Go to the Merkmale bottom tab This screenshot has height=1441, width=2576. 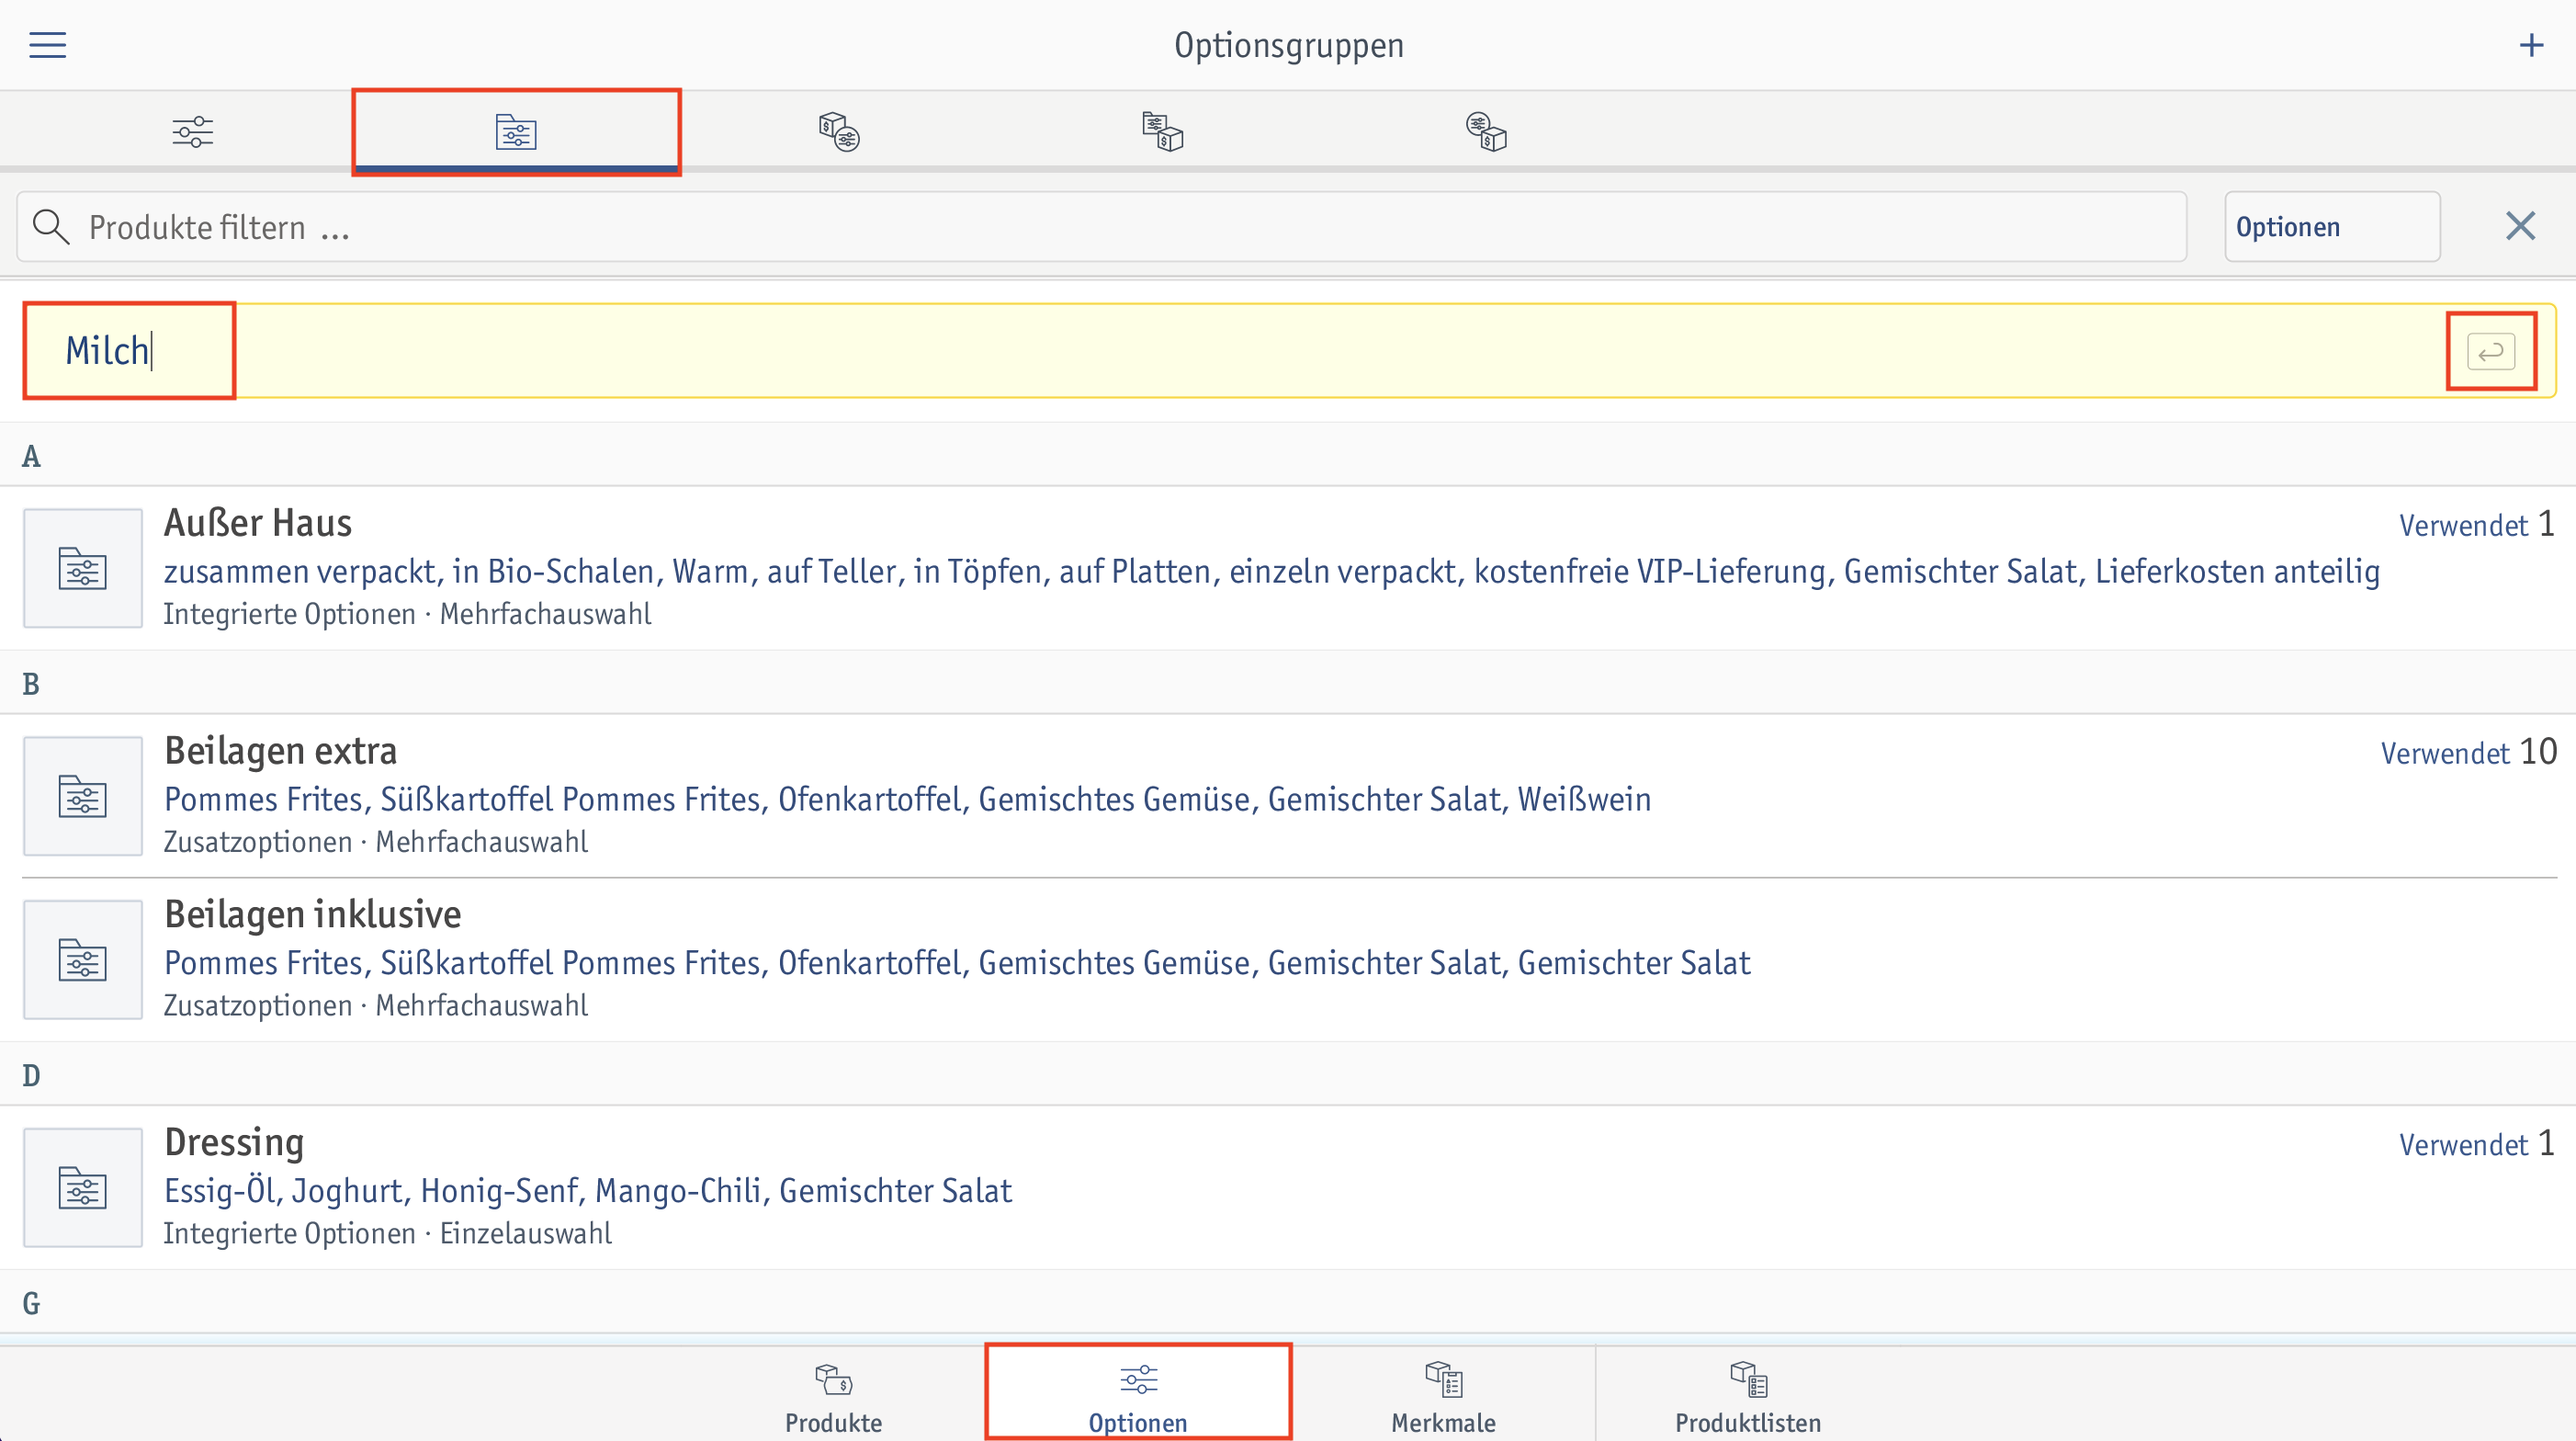pos(1443,1395)
